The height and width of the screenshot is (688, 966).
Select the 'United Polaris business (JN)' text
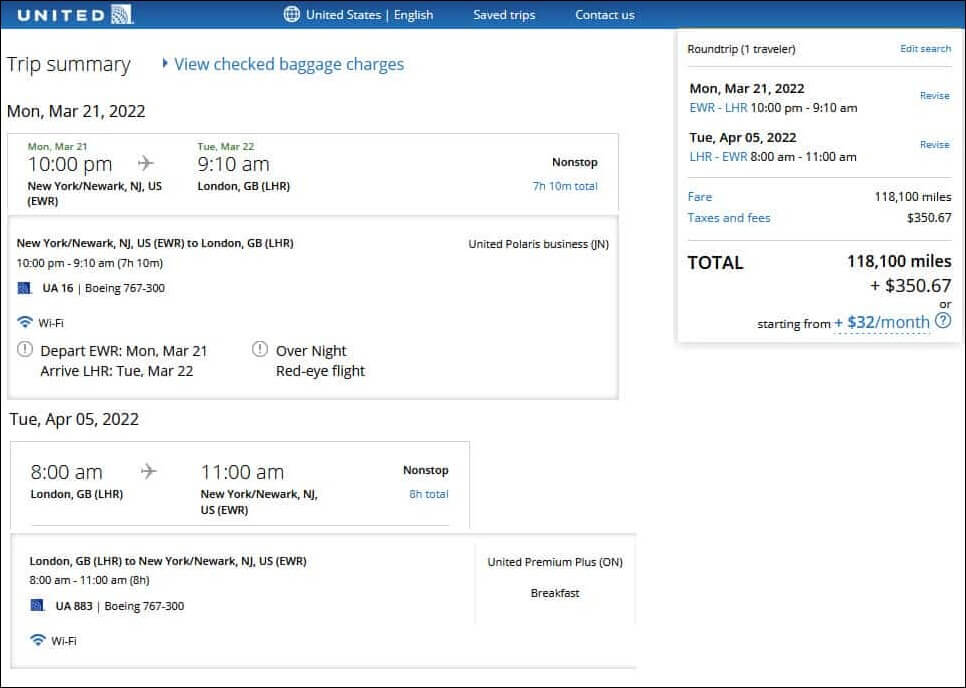click(538, 244)
